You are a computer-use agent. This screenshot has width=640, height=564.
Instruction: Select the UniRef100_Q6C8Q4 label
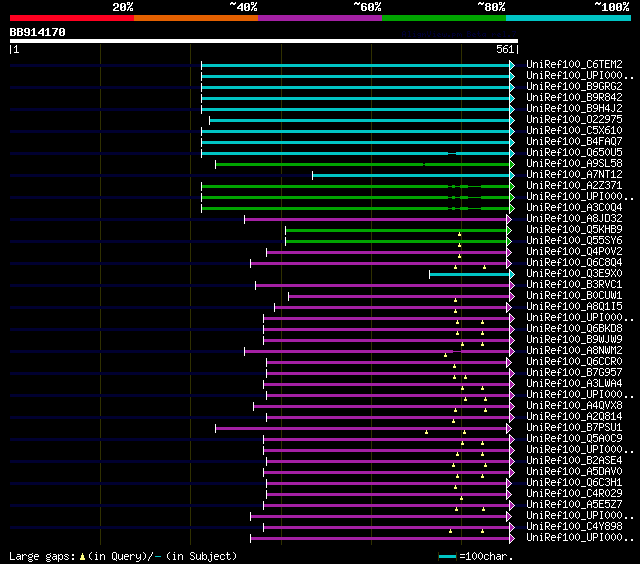click(574, 263)
